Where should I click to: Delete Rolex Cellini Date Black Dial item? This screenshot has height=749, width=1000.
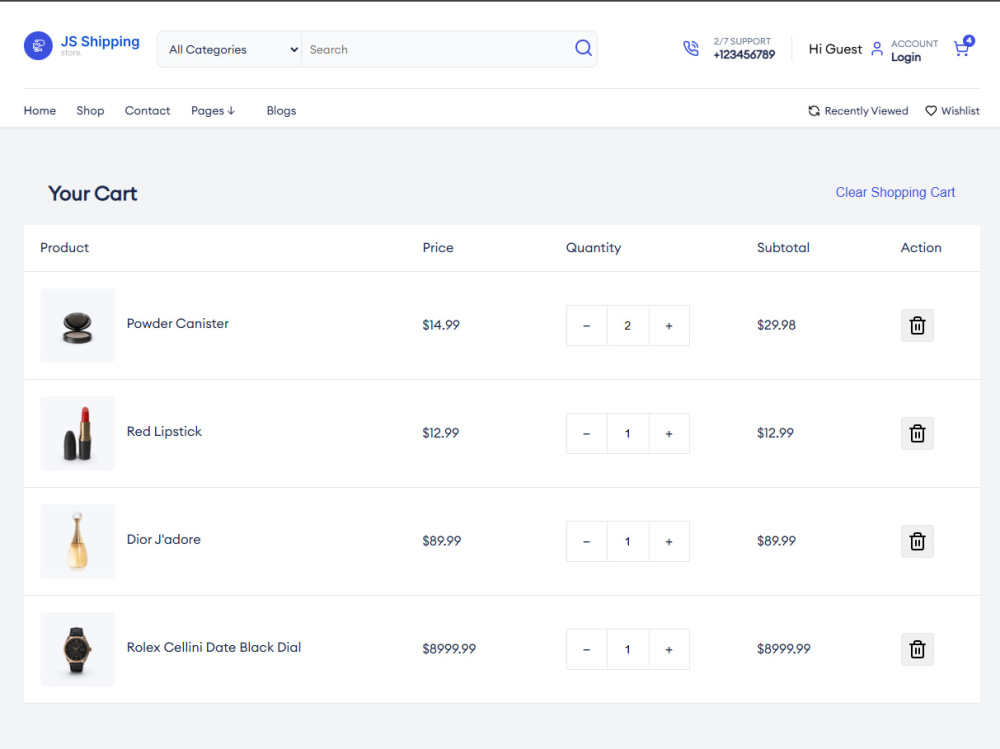coord(917,649)
